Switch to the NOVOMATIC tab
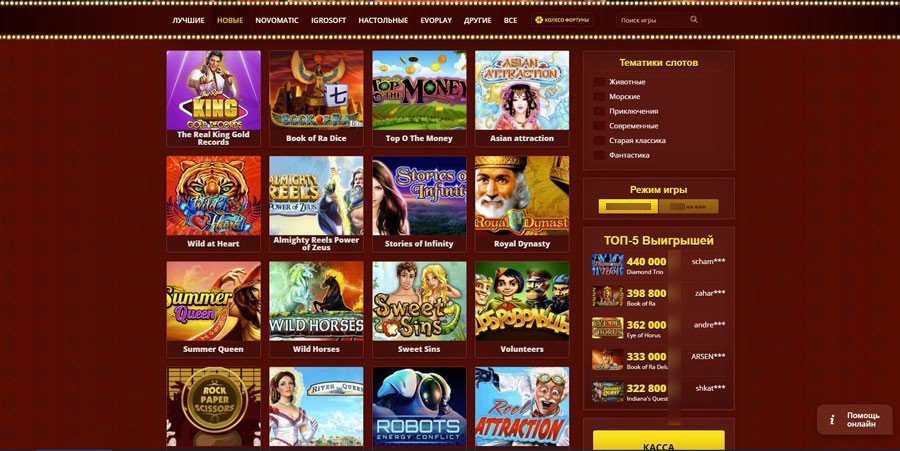The height and width of the screenshot is (451, 900). (x=277, y=20)
